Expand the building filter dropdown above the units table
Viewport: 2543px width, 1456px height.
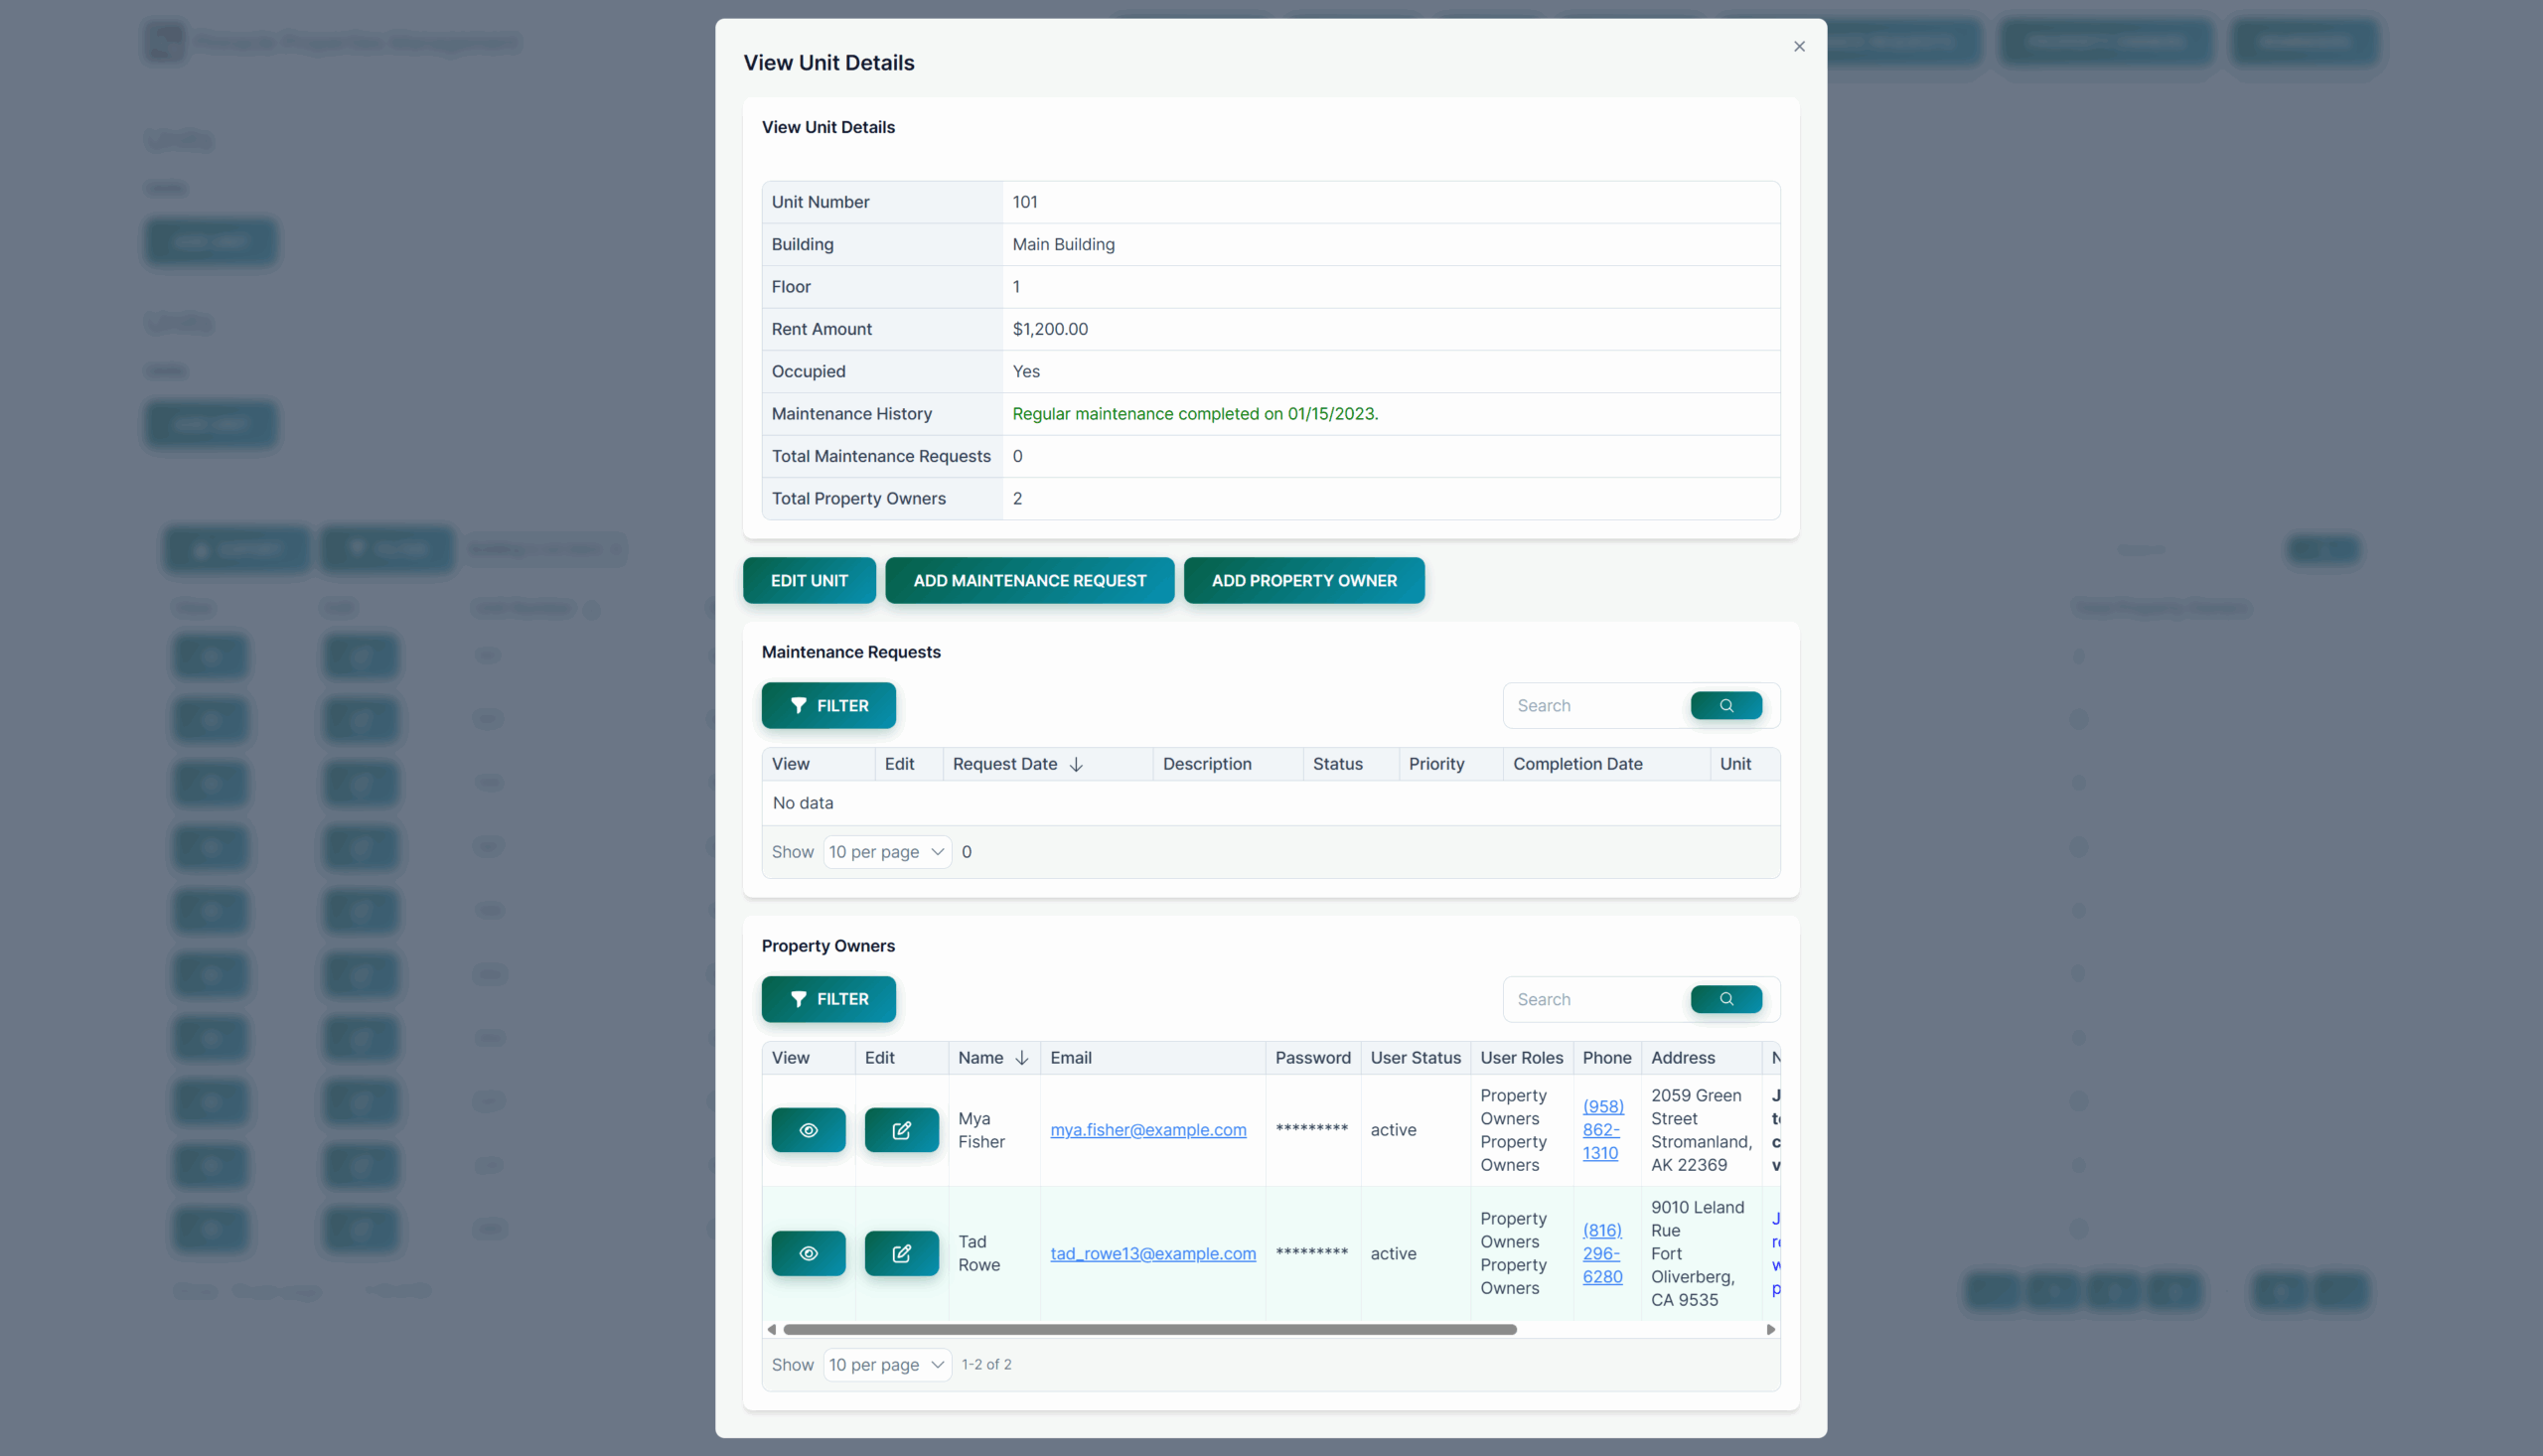(x=544, y=549)
